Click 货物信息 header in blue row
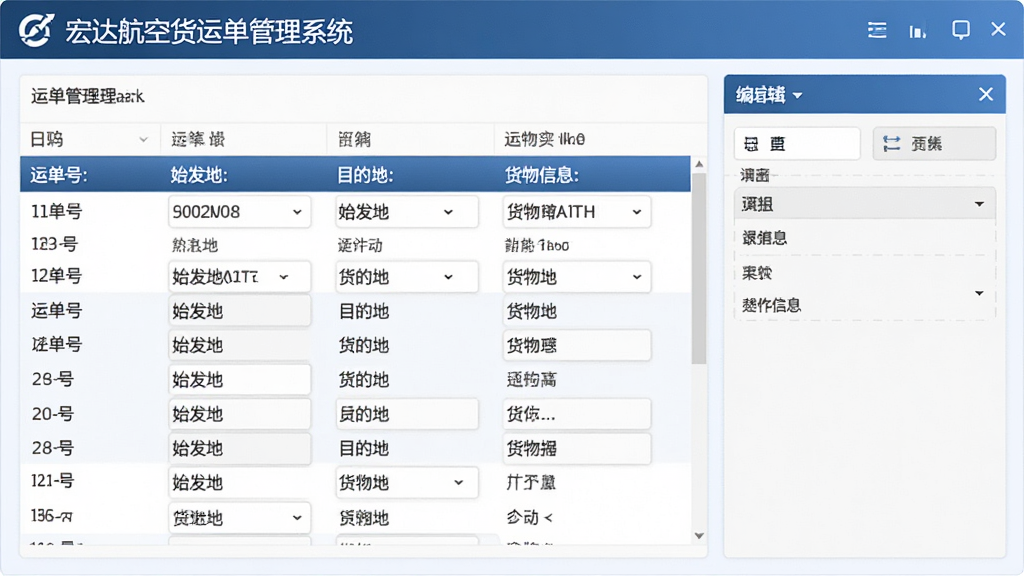1024x576 pixels. pyautogui.click(x=542, y=175)
